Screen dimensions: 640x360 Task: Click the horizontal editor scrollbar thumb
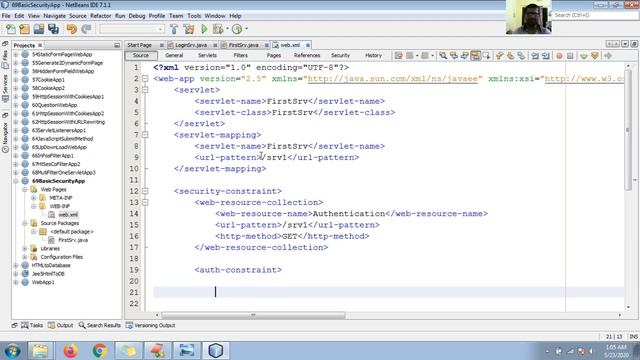point(253,315)
